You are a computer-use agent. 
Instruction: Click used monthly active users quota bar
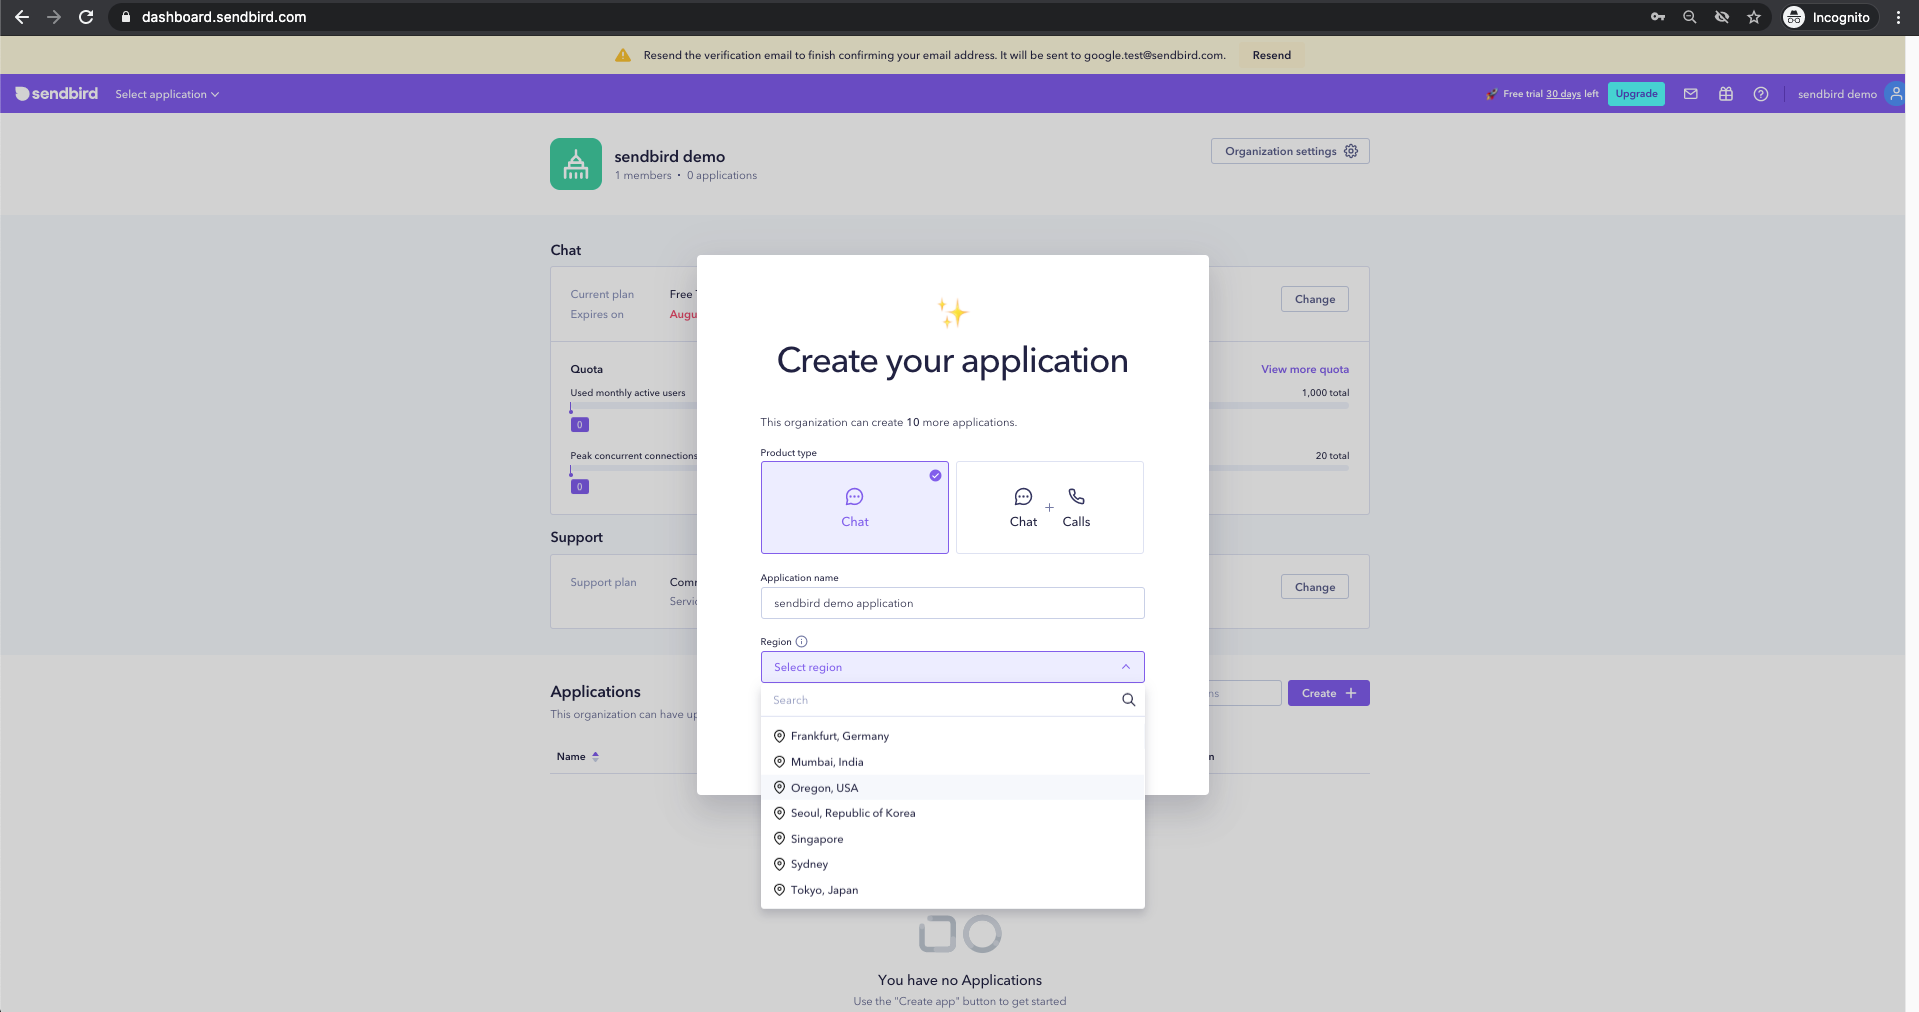(x=634, y=405)
